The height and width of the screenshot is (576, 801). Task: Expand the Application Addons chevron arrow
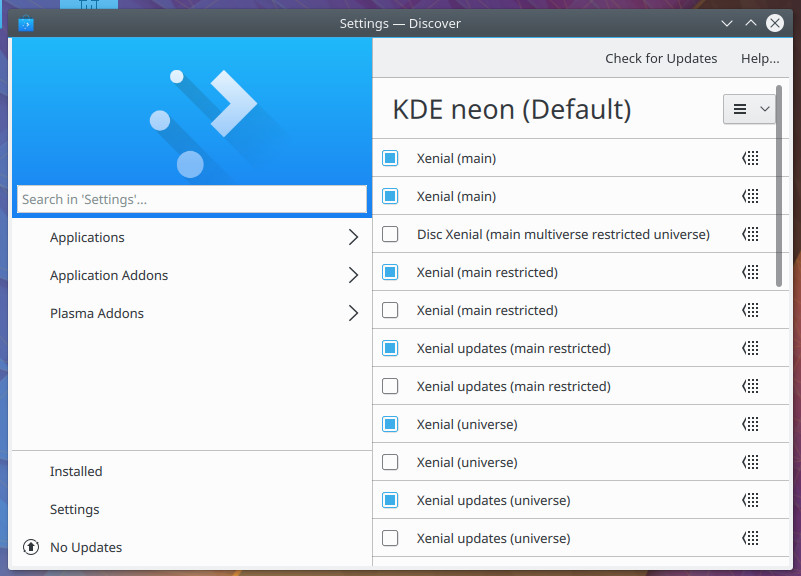point(353,275)
